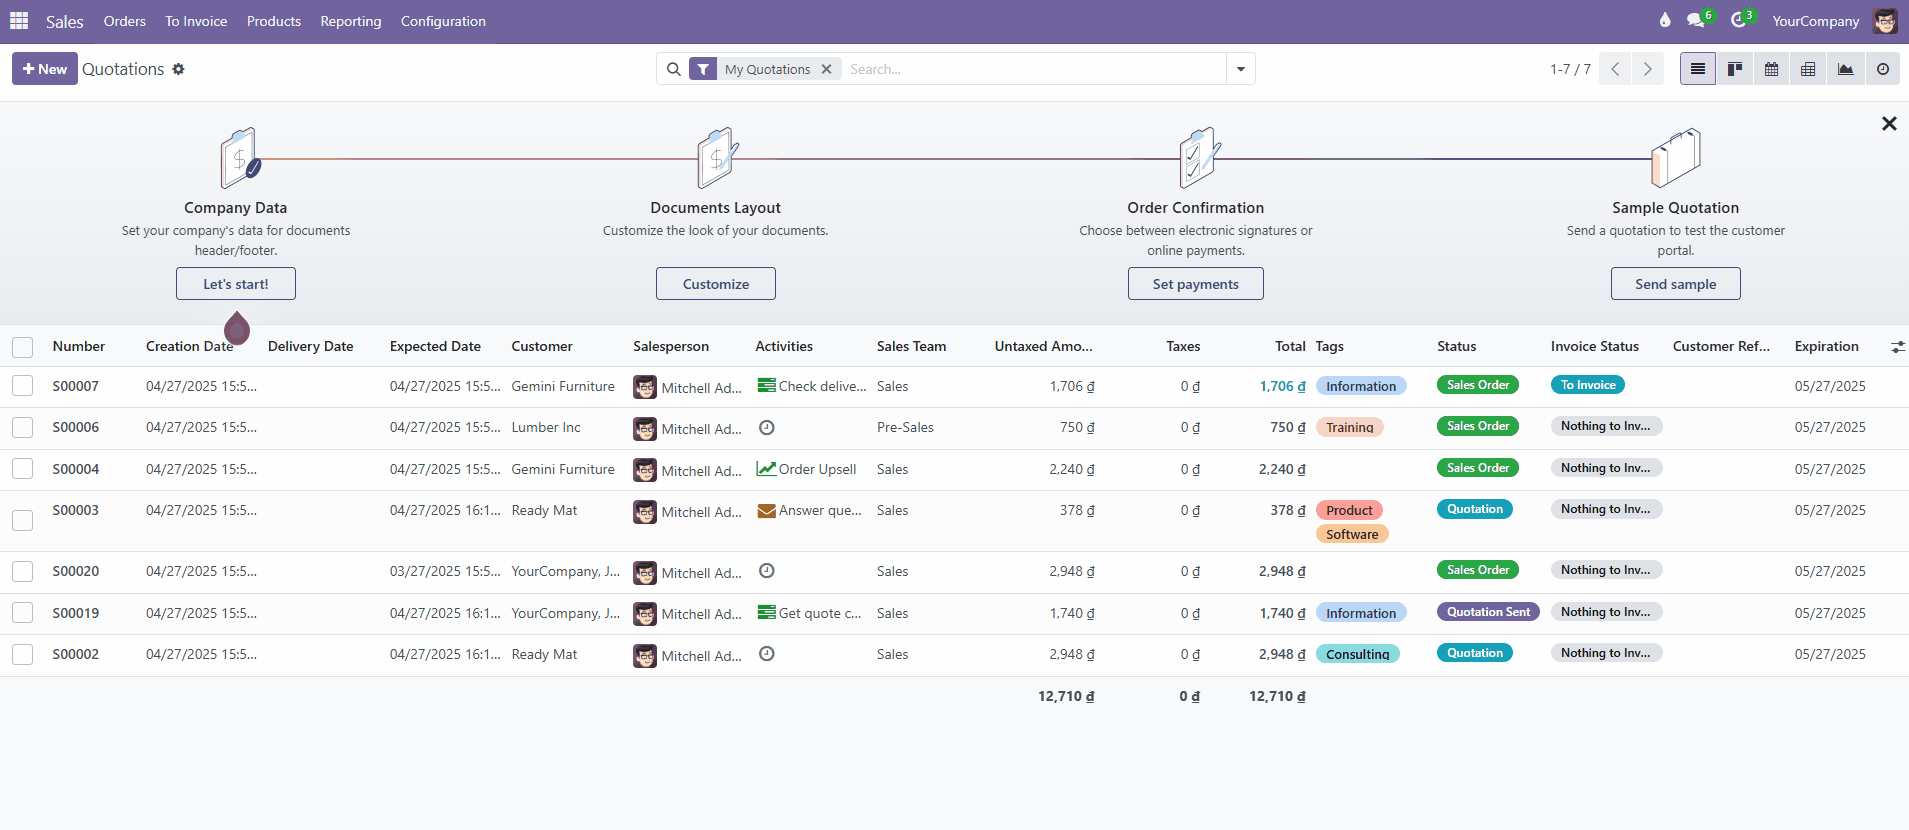
Task: Click the search magnifier icon
Action: 674,69
